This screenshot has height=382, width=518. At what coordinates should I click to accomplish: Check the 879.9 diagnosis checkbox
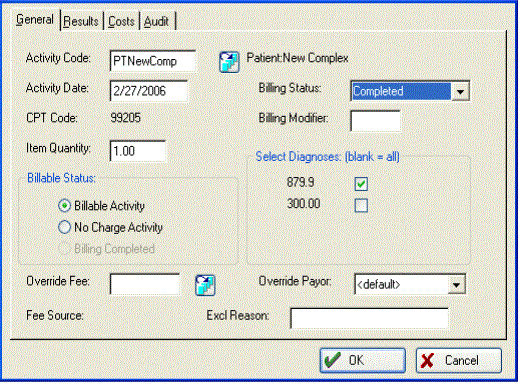(361, 184)
